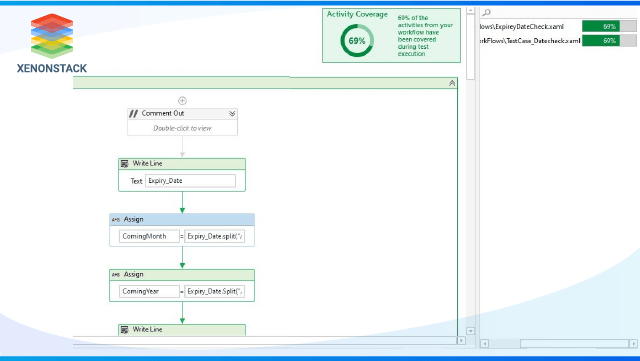The height and width of the screenshot is (361, 640).
Task: Click the search magnifier icon
Action: (486, 13)
